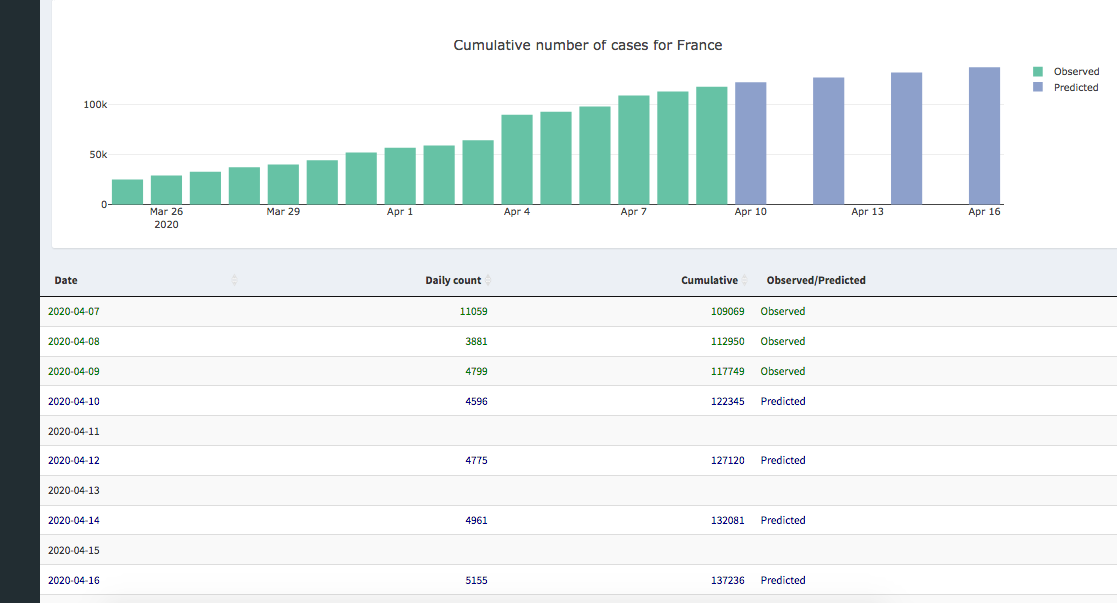Sort table by the Date column arrows
This screenshot has width=1117, height=603.
click(x=234, y=281)
